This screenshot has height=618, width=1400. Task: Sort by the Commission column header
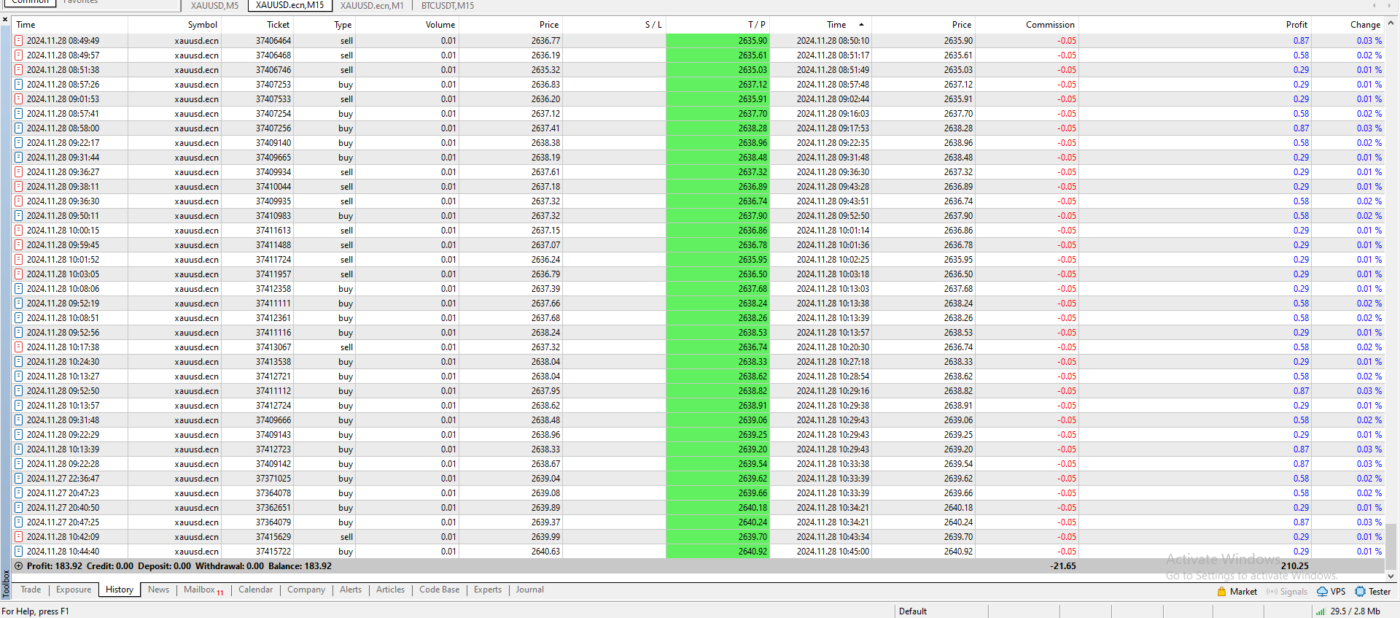(x=1050, y=24)
